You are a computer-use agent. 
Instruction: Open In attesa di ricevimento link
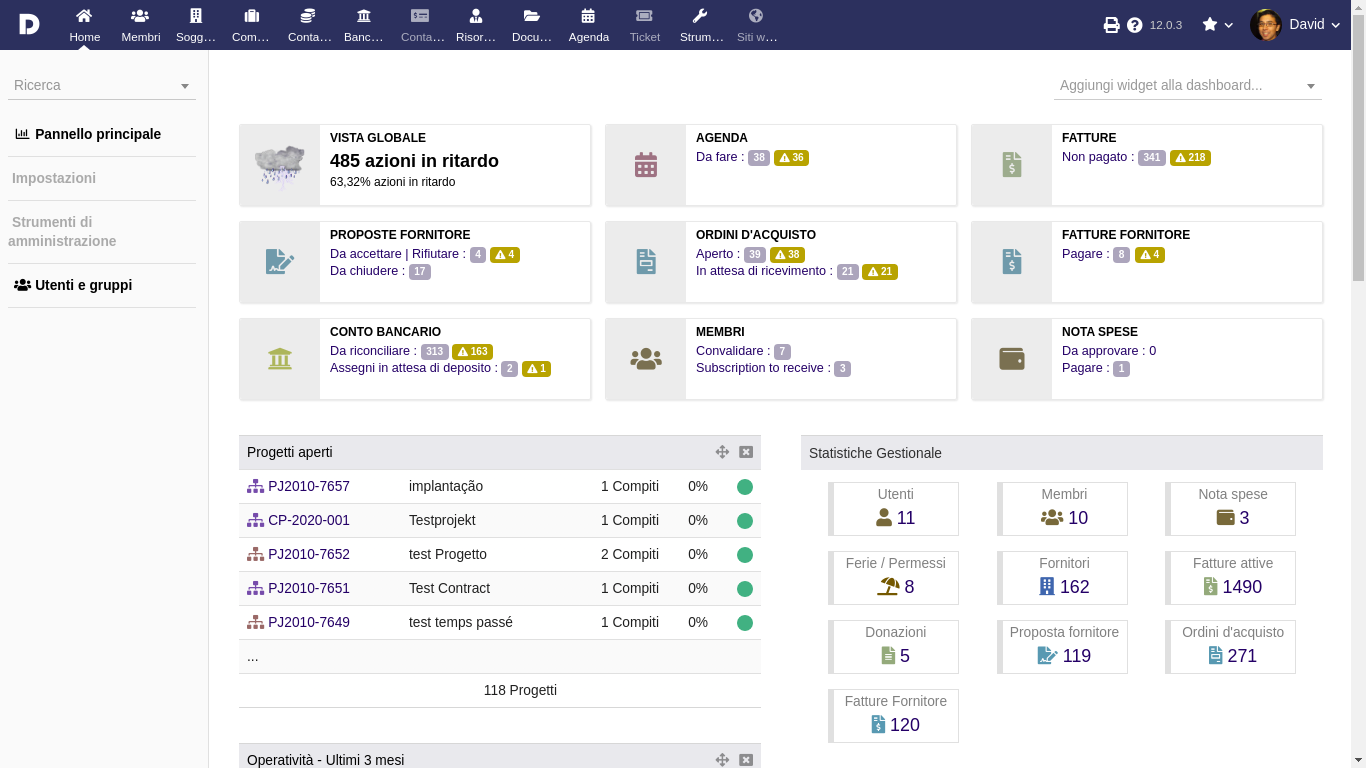[x=764, y=271]
